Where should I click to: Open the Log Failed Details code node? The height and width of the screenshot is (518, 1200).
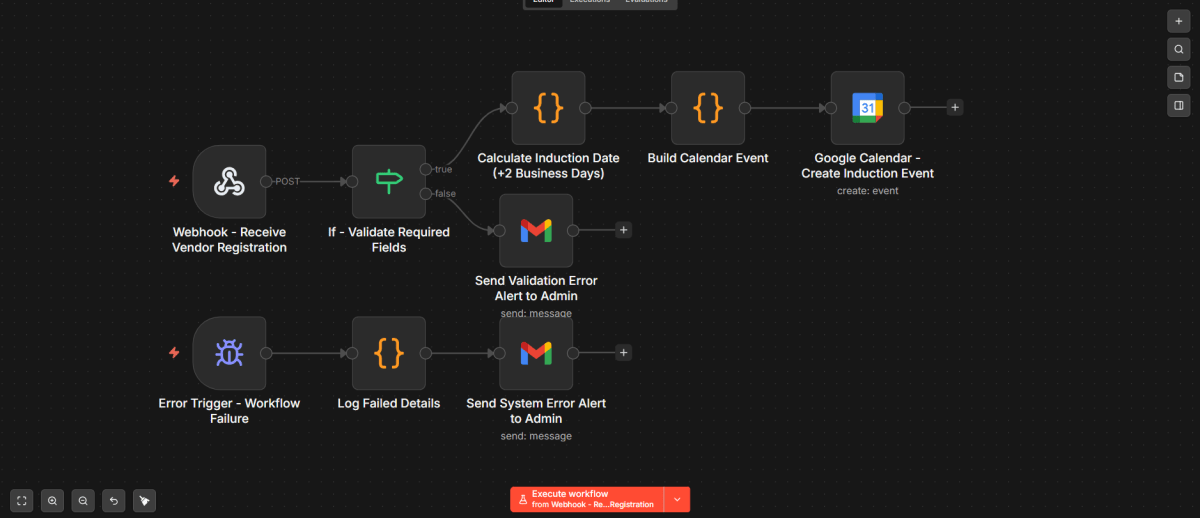pos(388,353)
